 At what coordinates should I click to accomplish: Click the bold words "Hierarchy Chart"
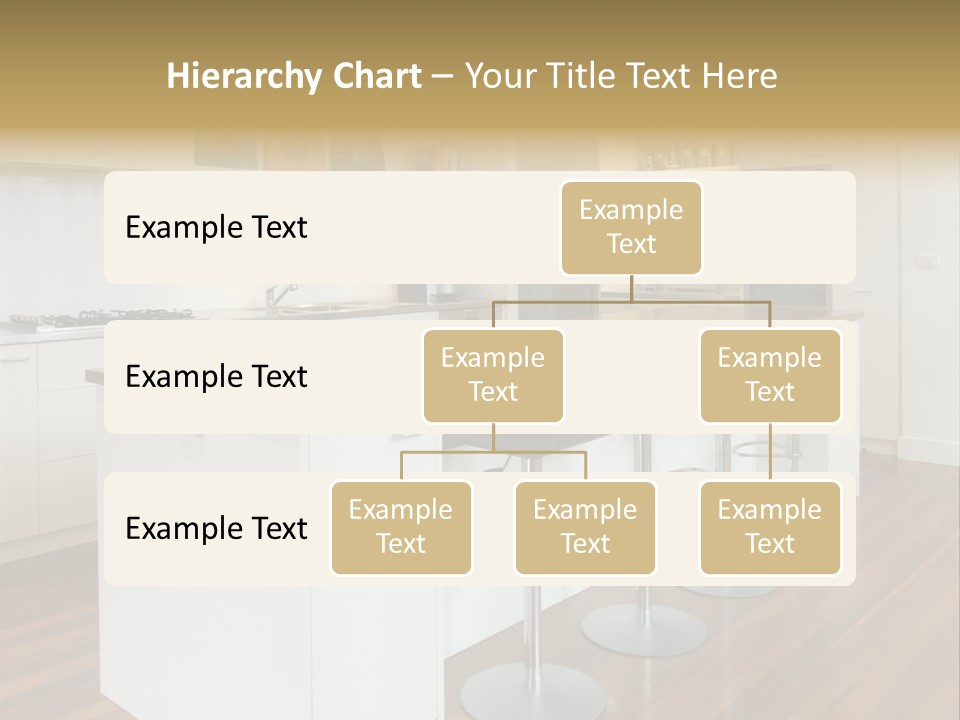294,76
